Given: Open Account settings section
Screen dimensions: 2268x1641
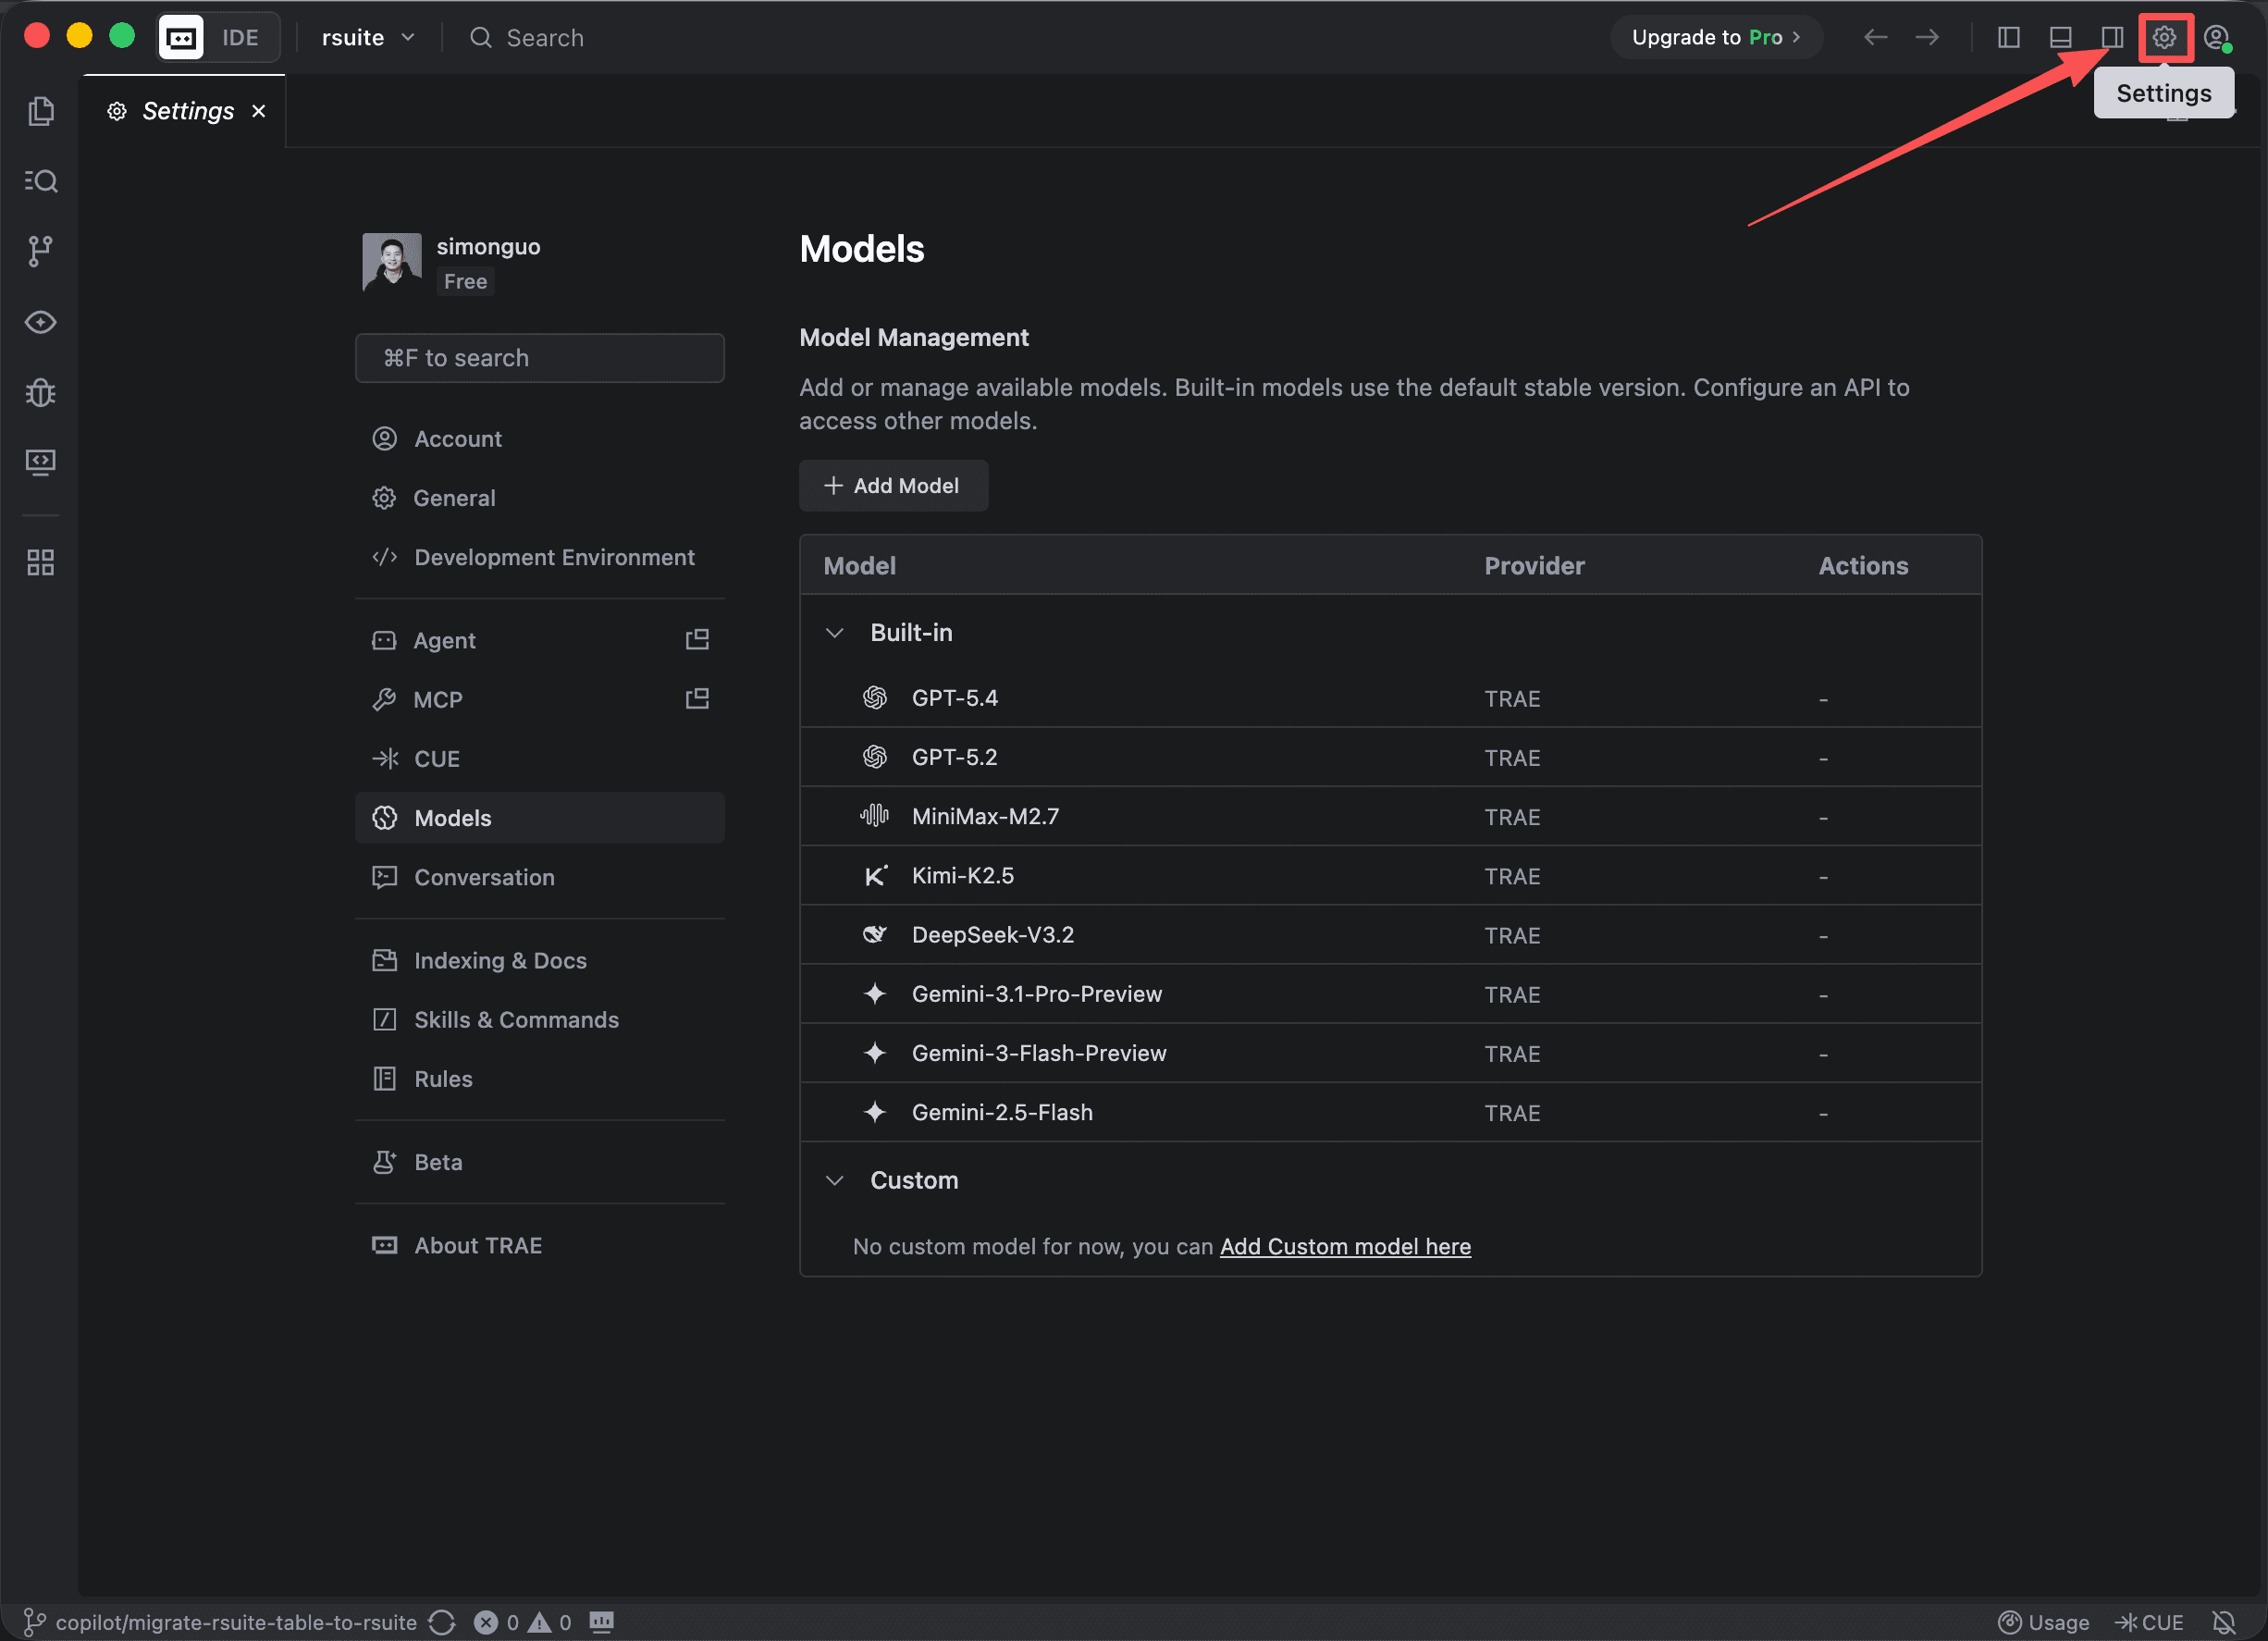Looking at the screenshot, I should click(x=540, y=439).
